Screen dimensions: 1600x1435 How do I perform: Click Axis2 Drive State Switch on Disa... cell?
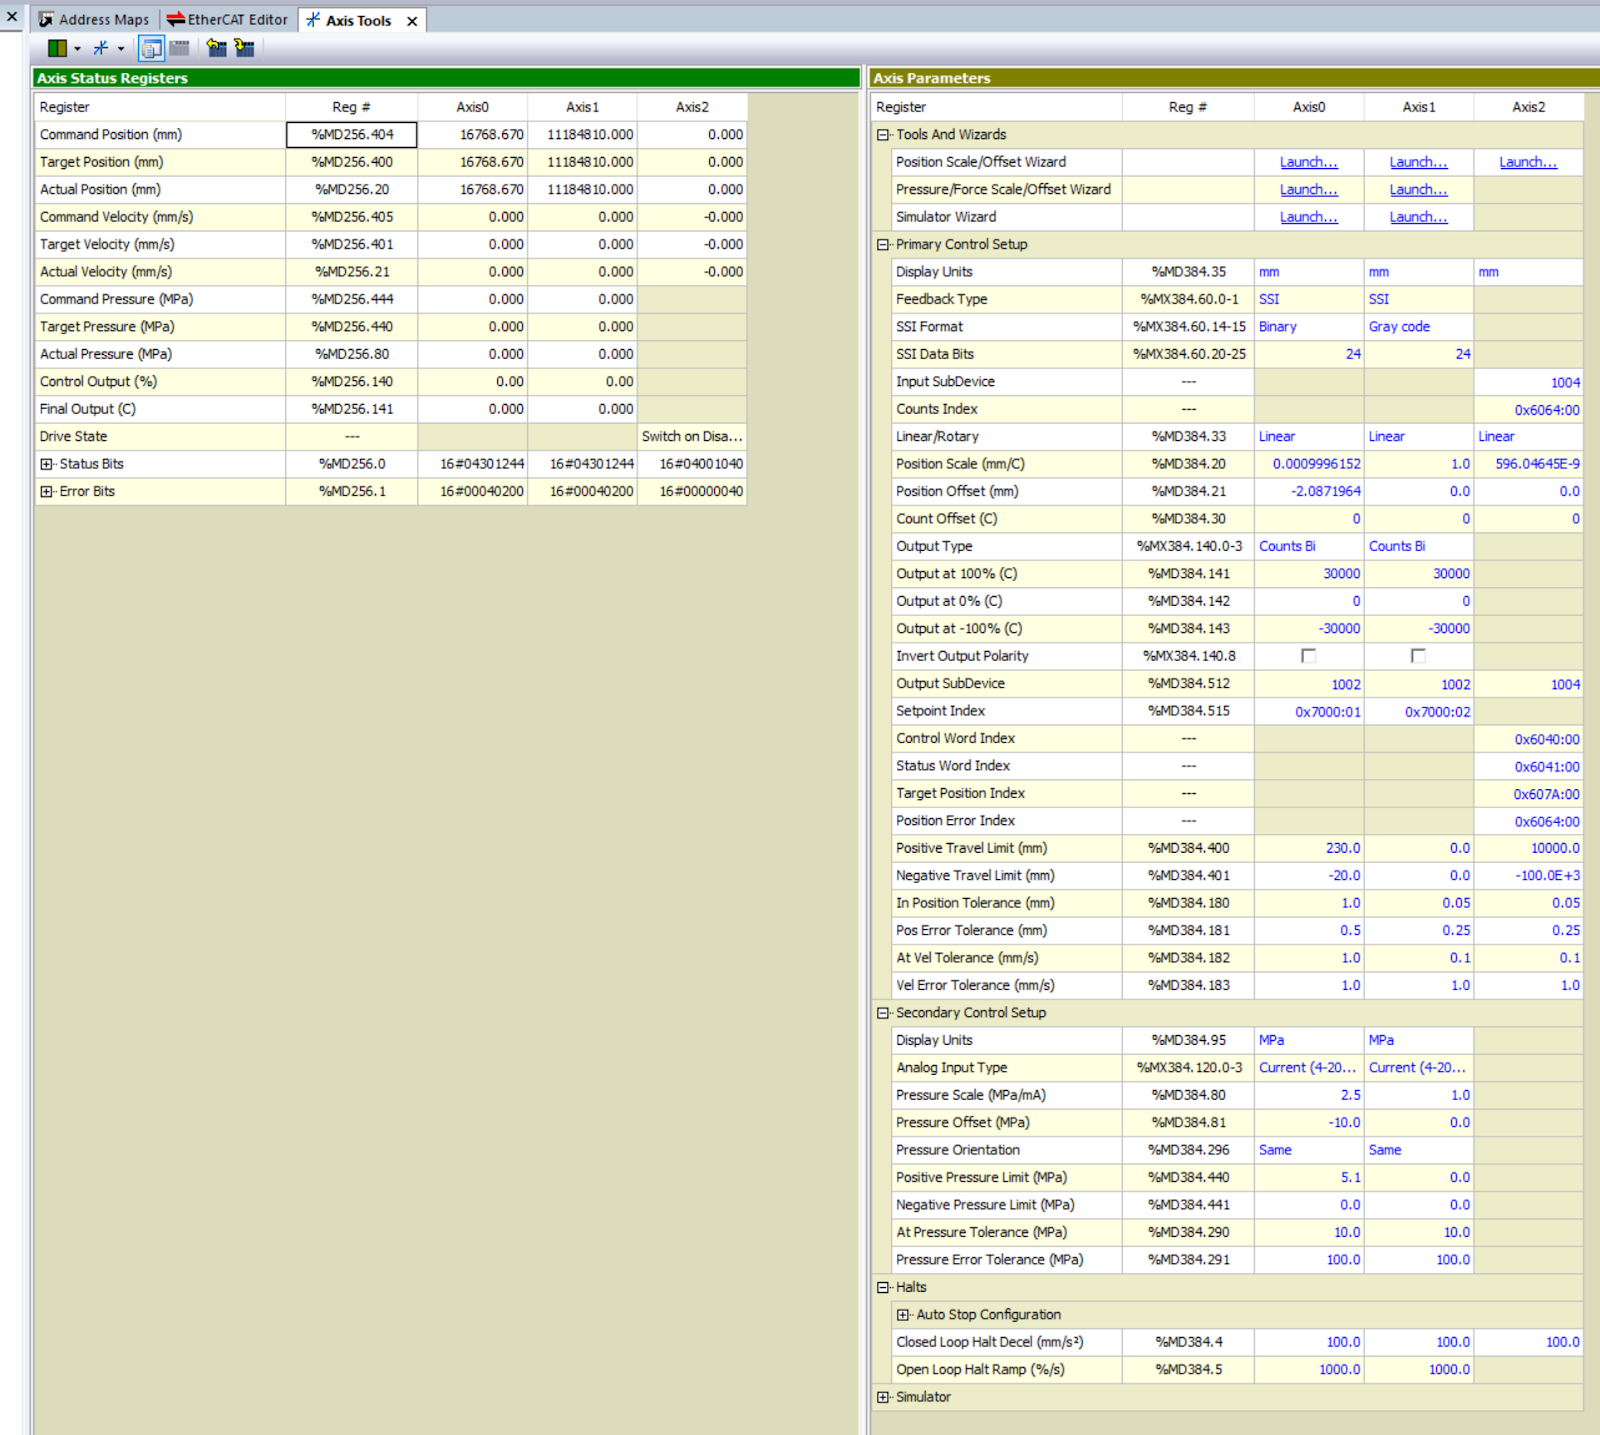click(x=691, y=437)
